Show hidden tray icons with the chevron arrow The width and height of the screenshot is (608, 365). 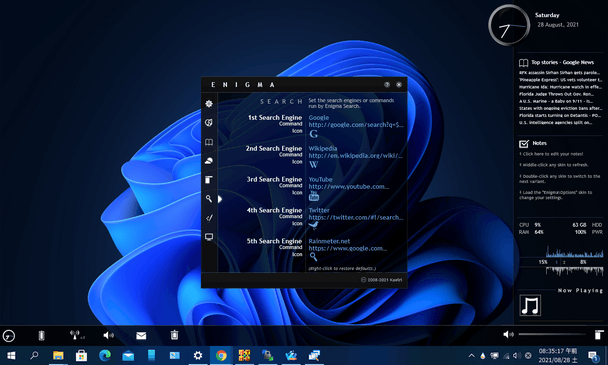click(x=472, y=355)
